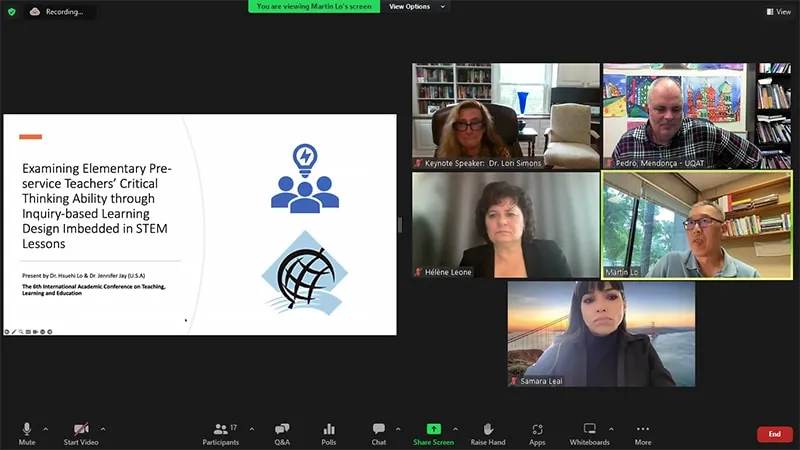The width and height of the screenshot is (800, 450).
Task: Click the More options ellipsis
Action: click(x=642, y=432)
